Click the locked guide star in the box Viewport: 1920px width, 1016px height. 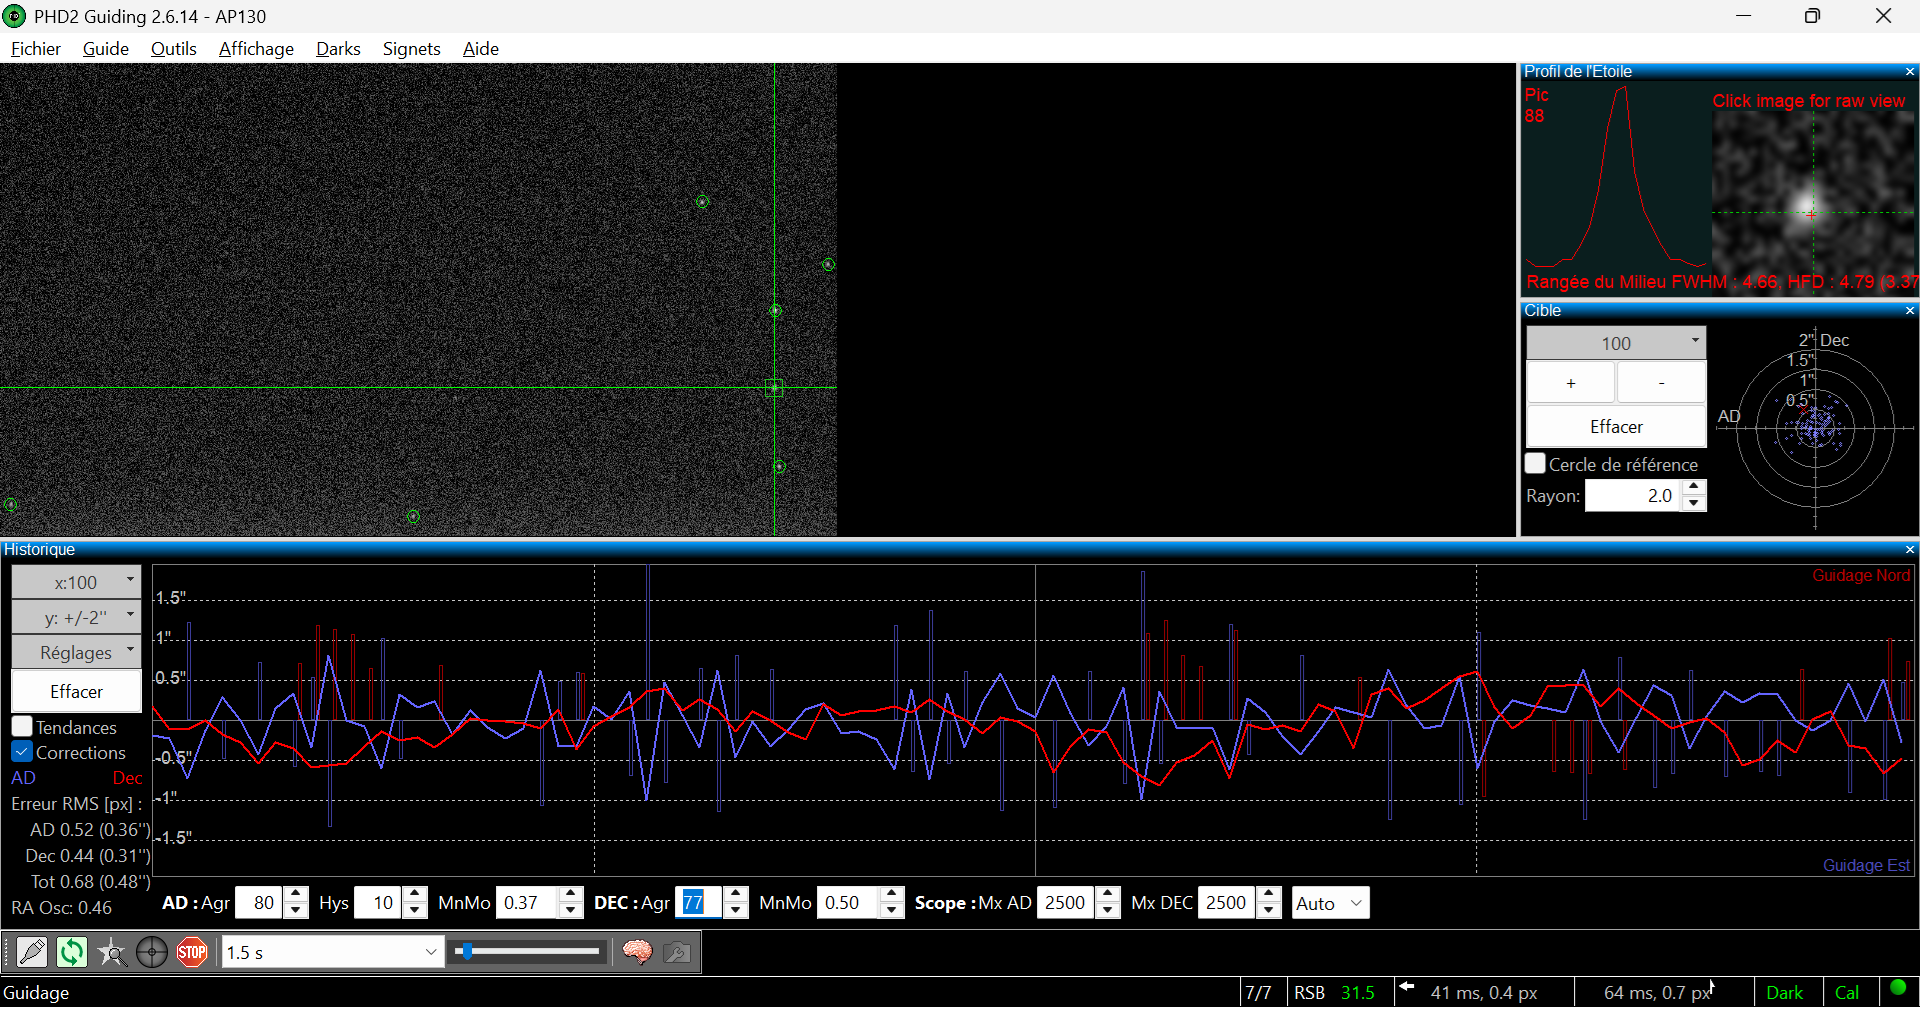[x=774, y=388]
